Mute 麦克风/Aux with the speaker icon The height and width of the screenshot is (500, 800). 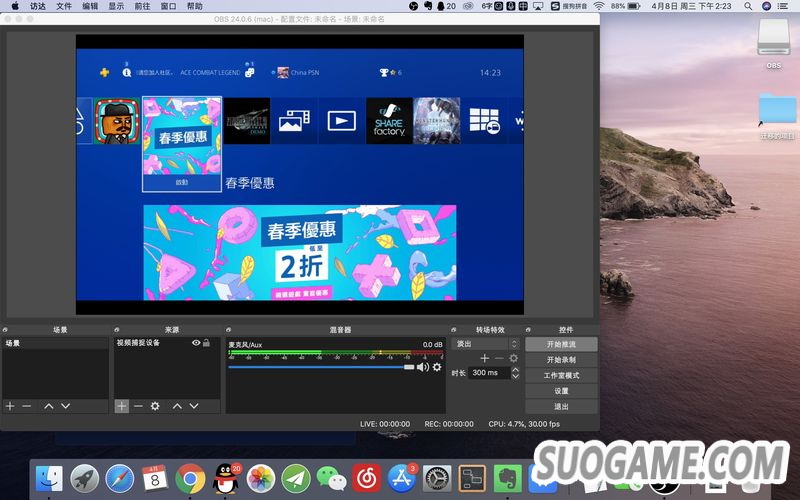pos(422,367)
